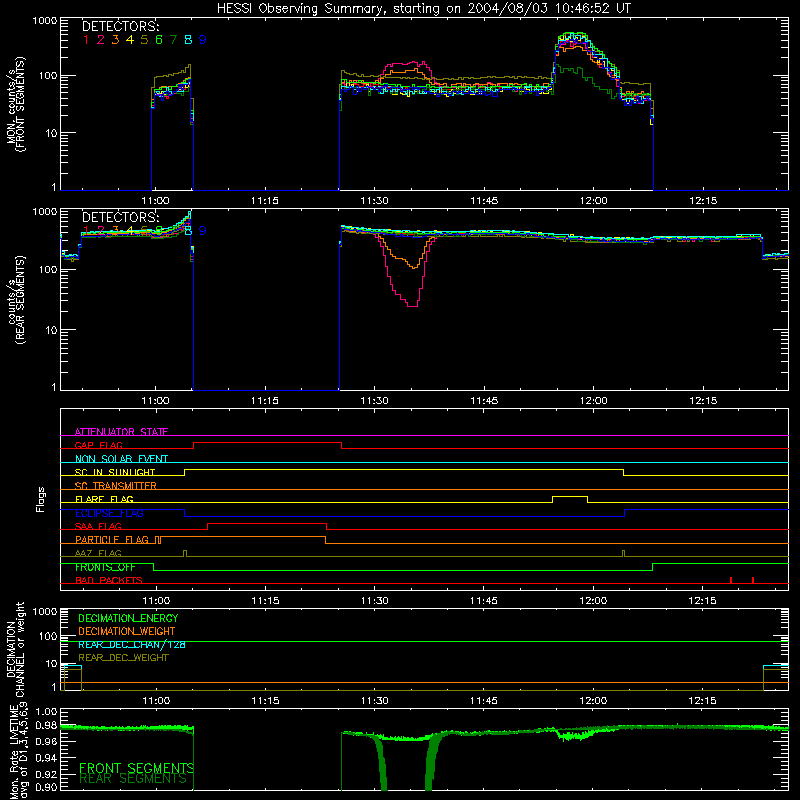Click the 0.92 tick label on the livetime axis
The height and width of the screenshot is (800, 800).
46,774
